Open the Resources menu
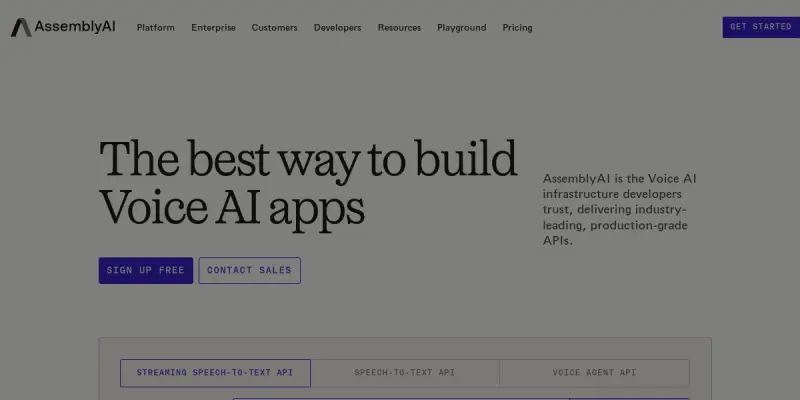 399,28
